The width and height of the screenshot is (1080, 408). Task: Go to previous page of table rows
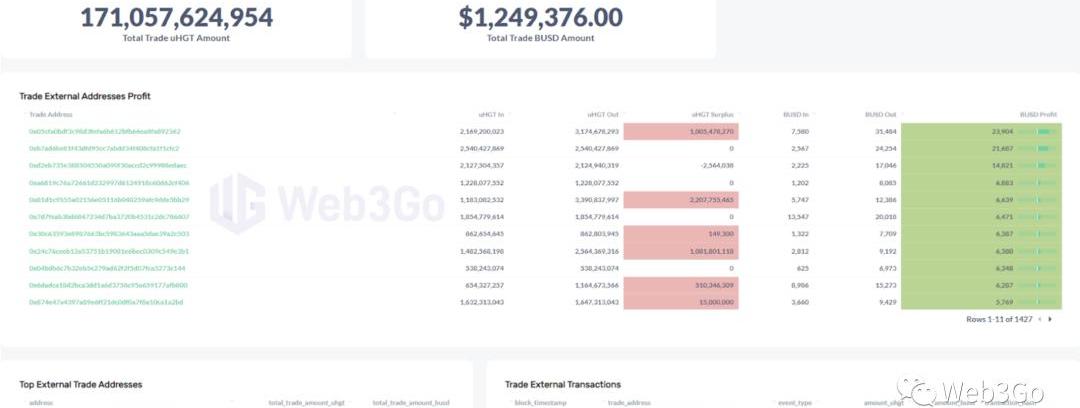click(1038, 319)
